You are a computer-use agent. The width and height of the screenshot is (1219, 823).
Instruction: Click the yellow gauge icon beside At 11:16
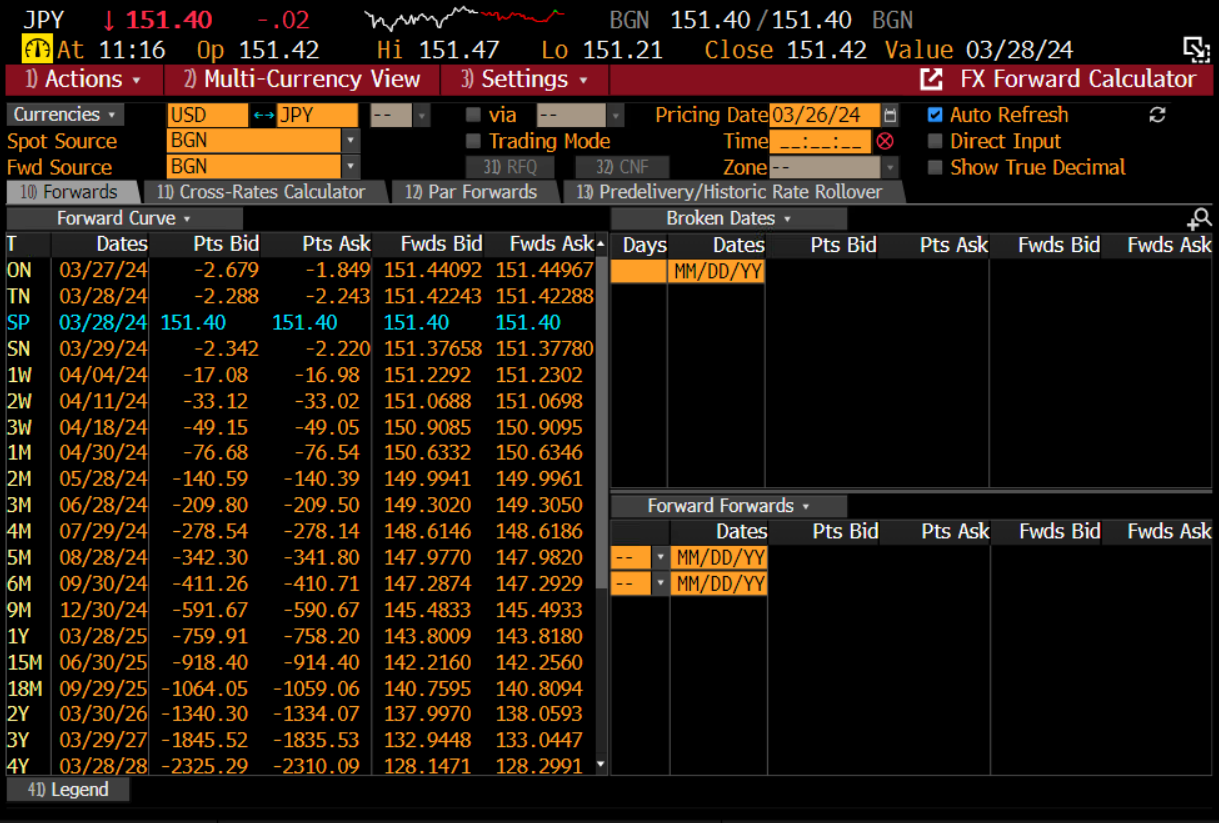click(x=37, y=49)
